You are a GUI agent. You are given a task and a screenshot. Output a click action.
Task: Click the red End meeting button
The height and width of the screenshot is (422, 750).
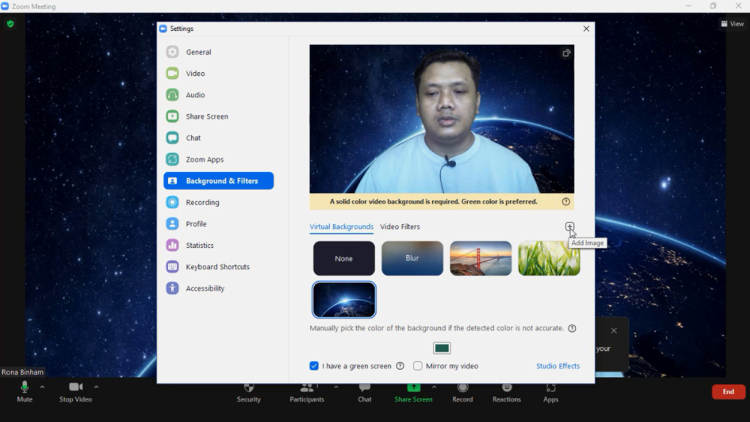pos(728,391)
